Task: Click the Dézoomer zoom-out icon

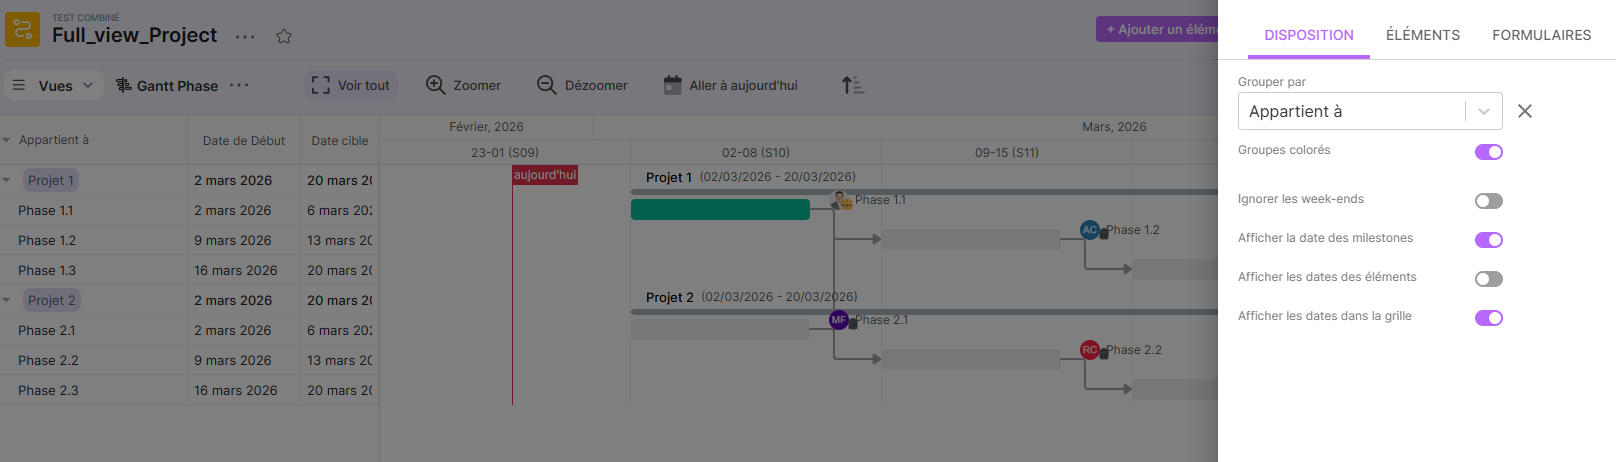Action: click(x=546, y=85)
